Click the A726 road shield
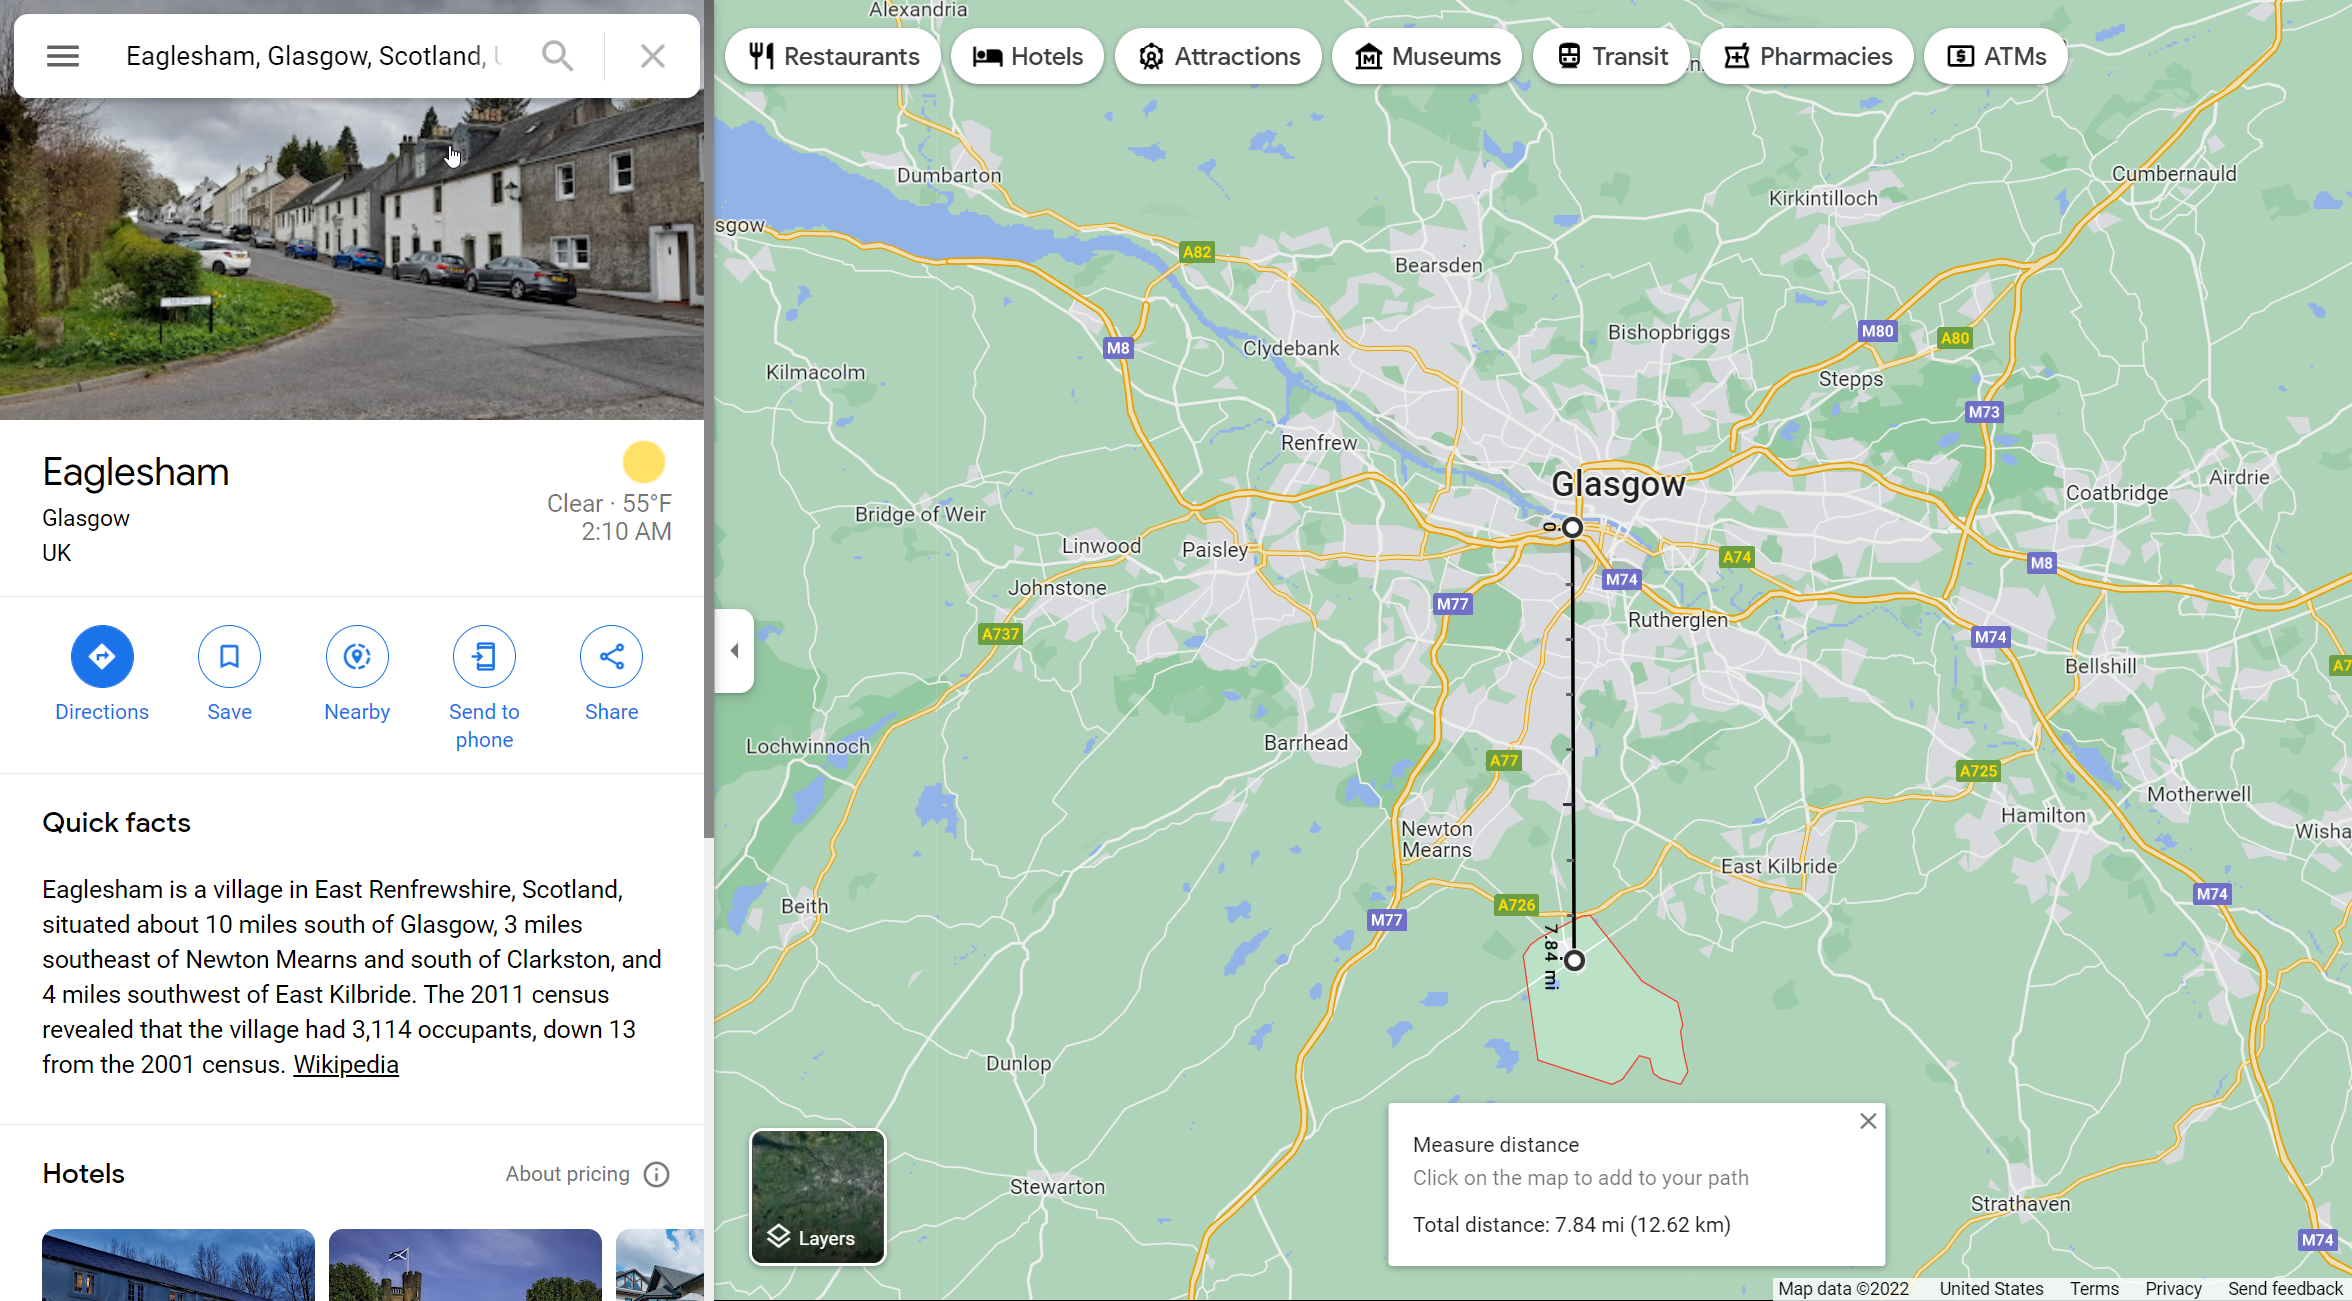Viewport: 2352px width, 1301px height. pyautogui.click(x=1516, y=905)
